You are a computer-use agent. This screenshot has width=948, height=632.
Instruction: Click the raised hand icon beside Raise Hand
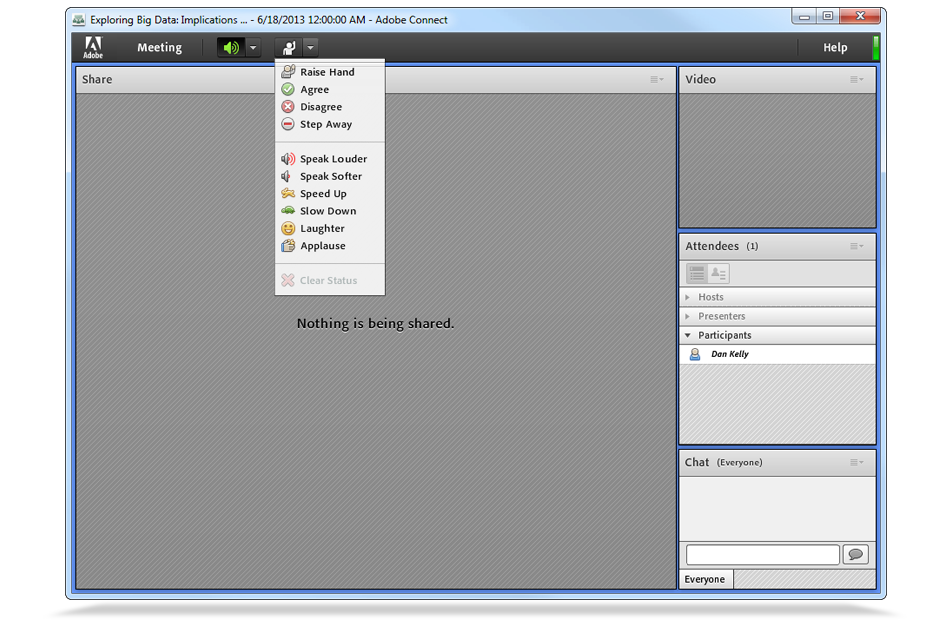point(288,71)
